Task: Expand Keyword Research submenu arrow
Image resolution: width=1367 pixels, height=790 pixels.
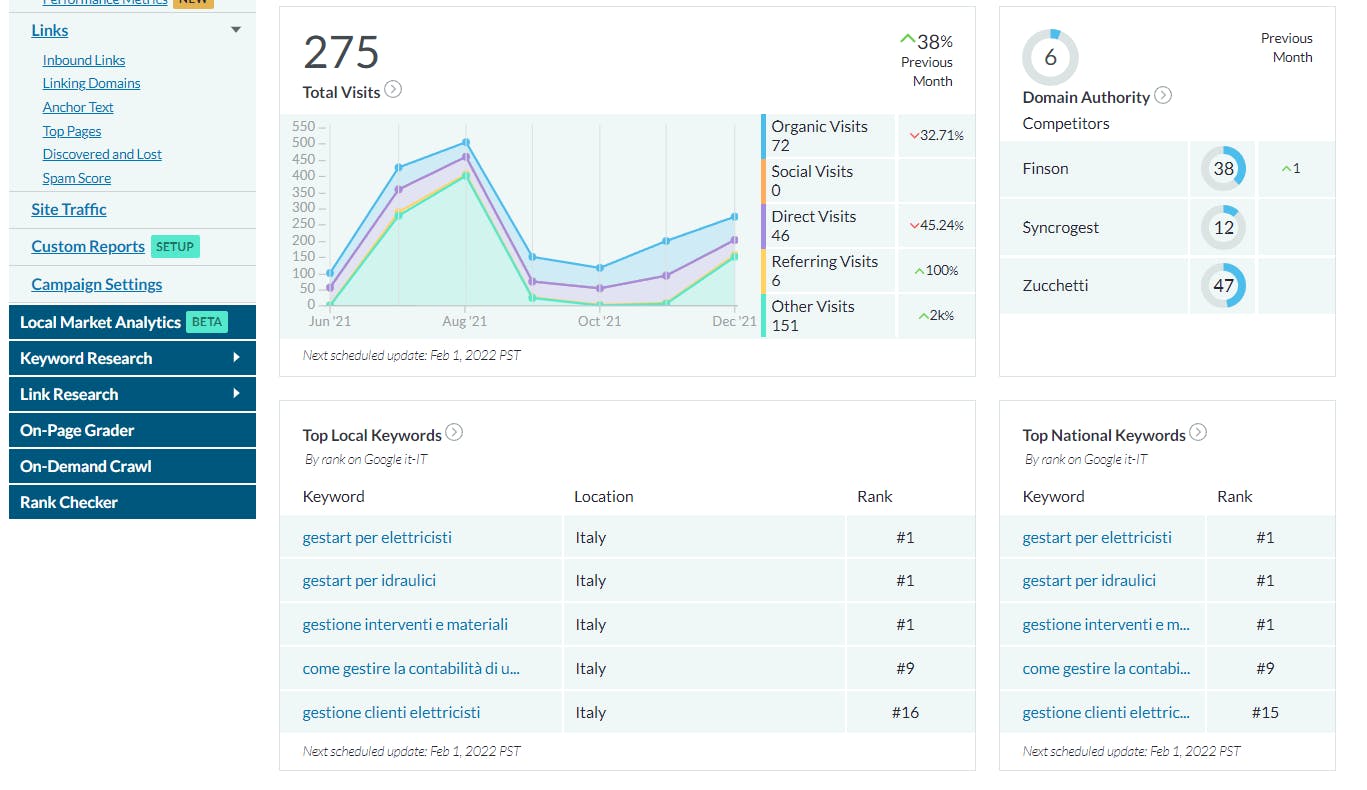Action: coord(237,358)
